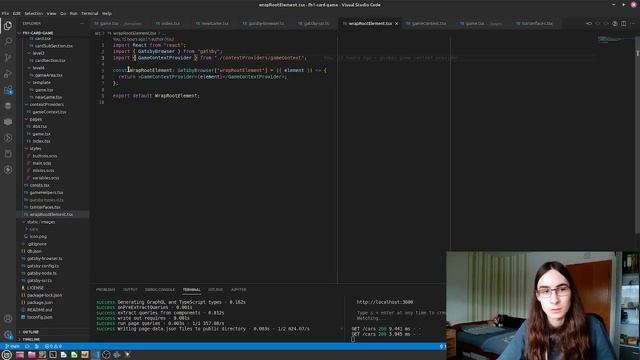
Task: Click the synchronize changes icon in status bar
Action: (x=27, y=346)
